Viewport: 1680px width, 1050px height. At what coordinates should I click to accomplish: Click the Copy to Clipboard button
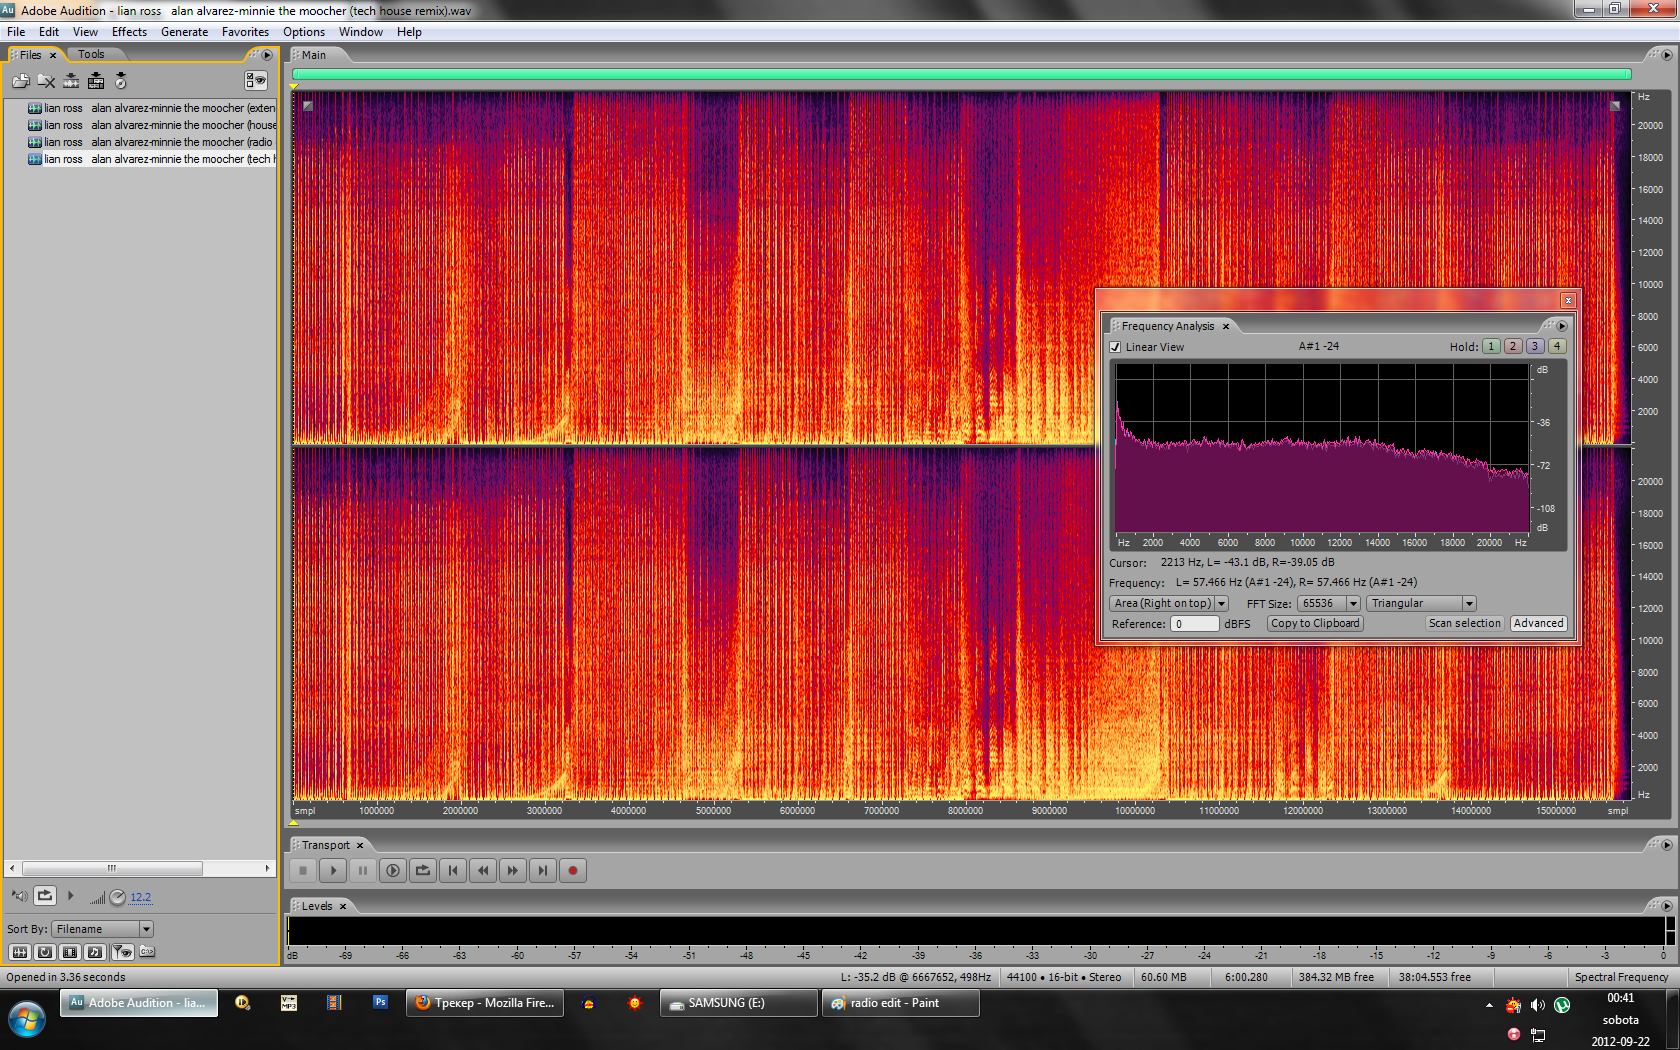[1315, 623]
